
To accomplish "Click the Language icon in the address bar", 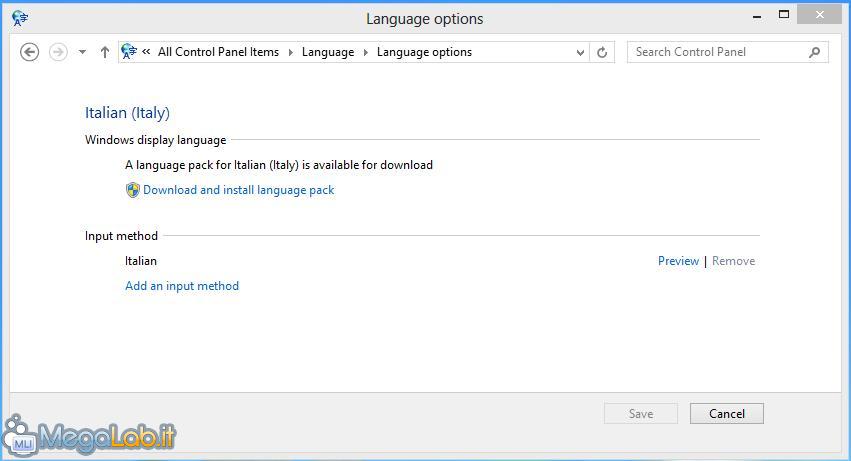I will [129, 52].
